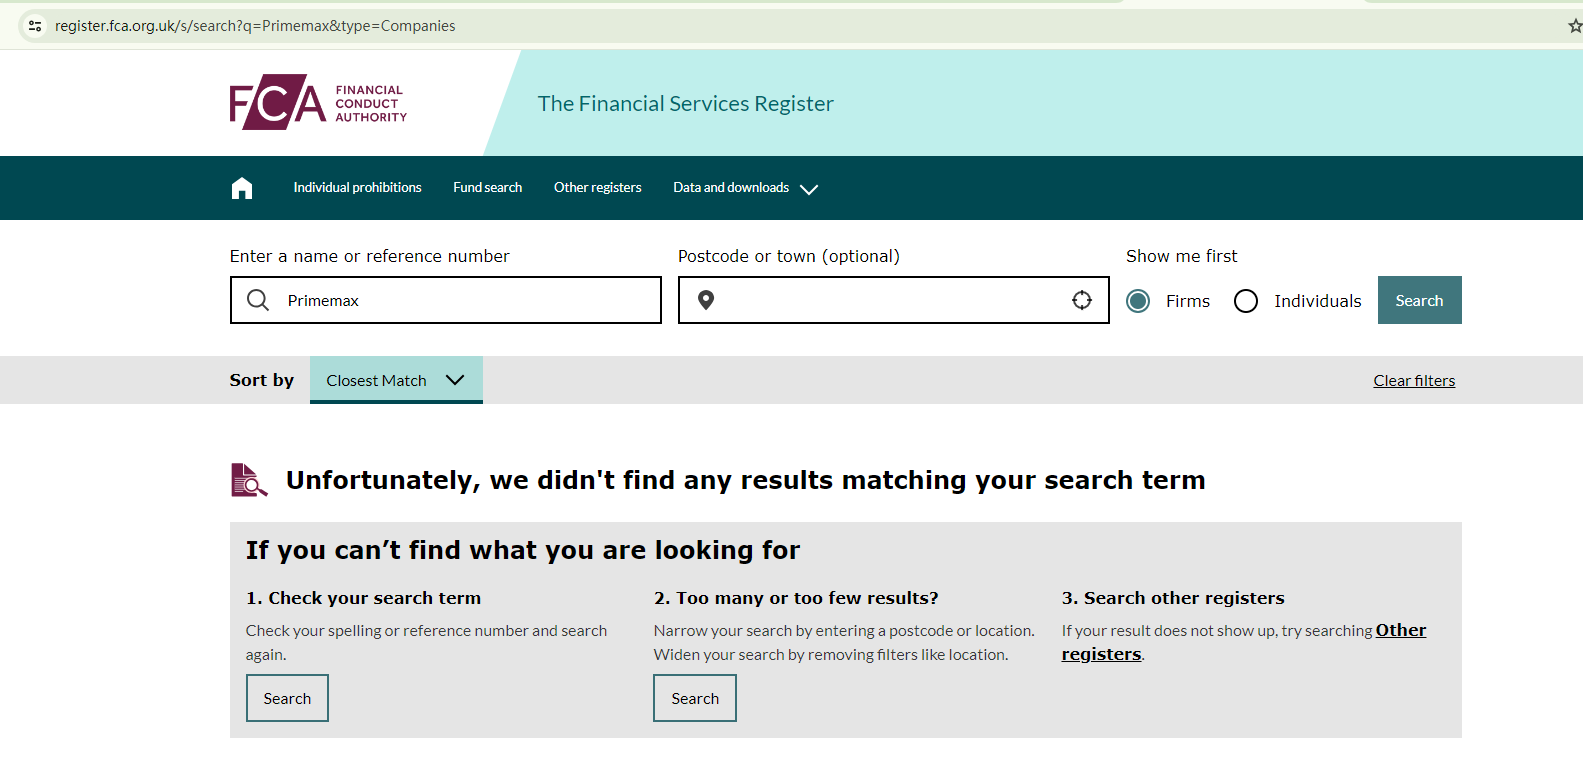This screenshot has height=783, width=1583.
Task: Click the name or reference number field
Action: click(x=460, y=300)
